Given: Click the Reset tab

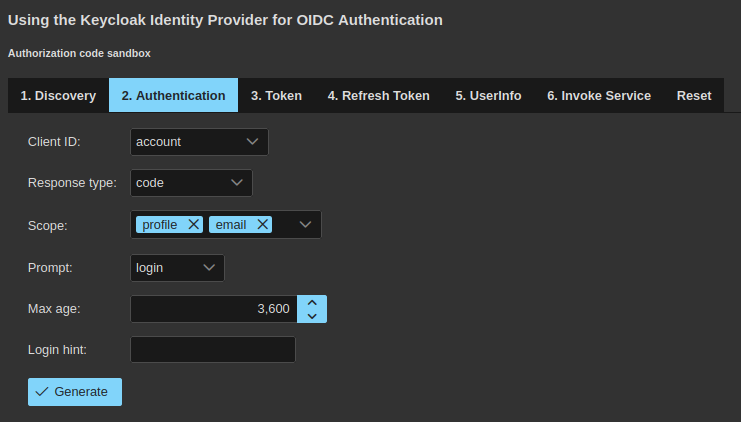Looking at the screenshot, I should tap(694, 95).
